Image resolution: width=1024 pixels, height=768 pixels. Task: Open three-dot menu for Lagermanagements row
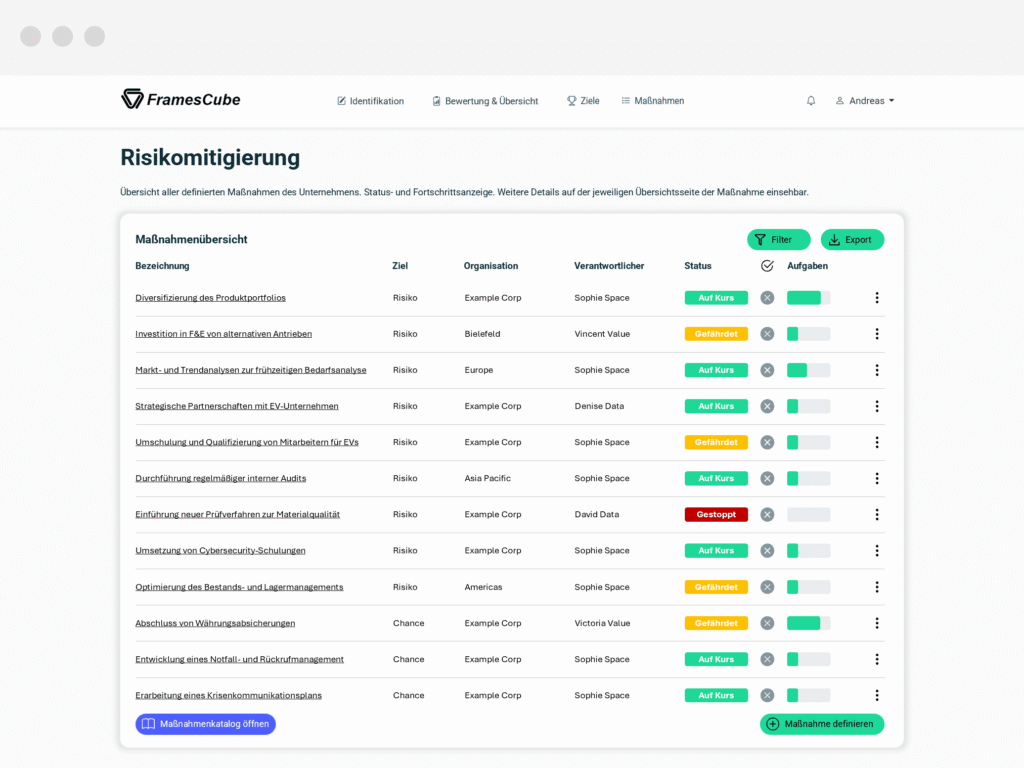(877, 587)
